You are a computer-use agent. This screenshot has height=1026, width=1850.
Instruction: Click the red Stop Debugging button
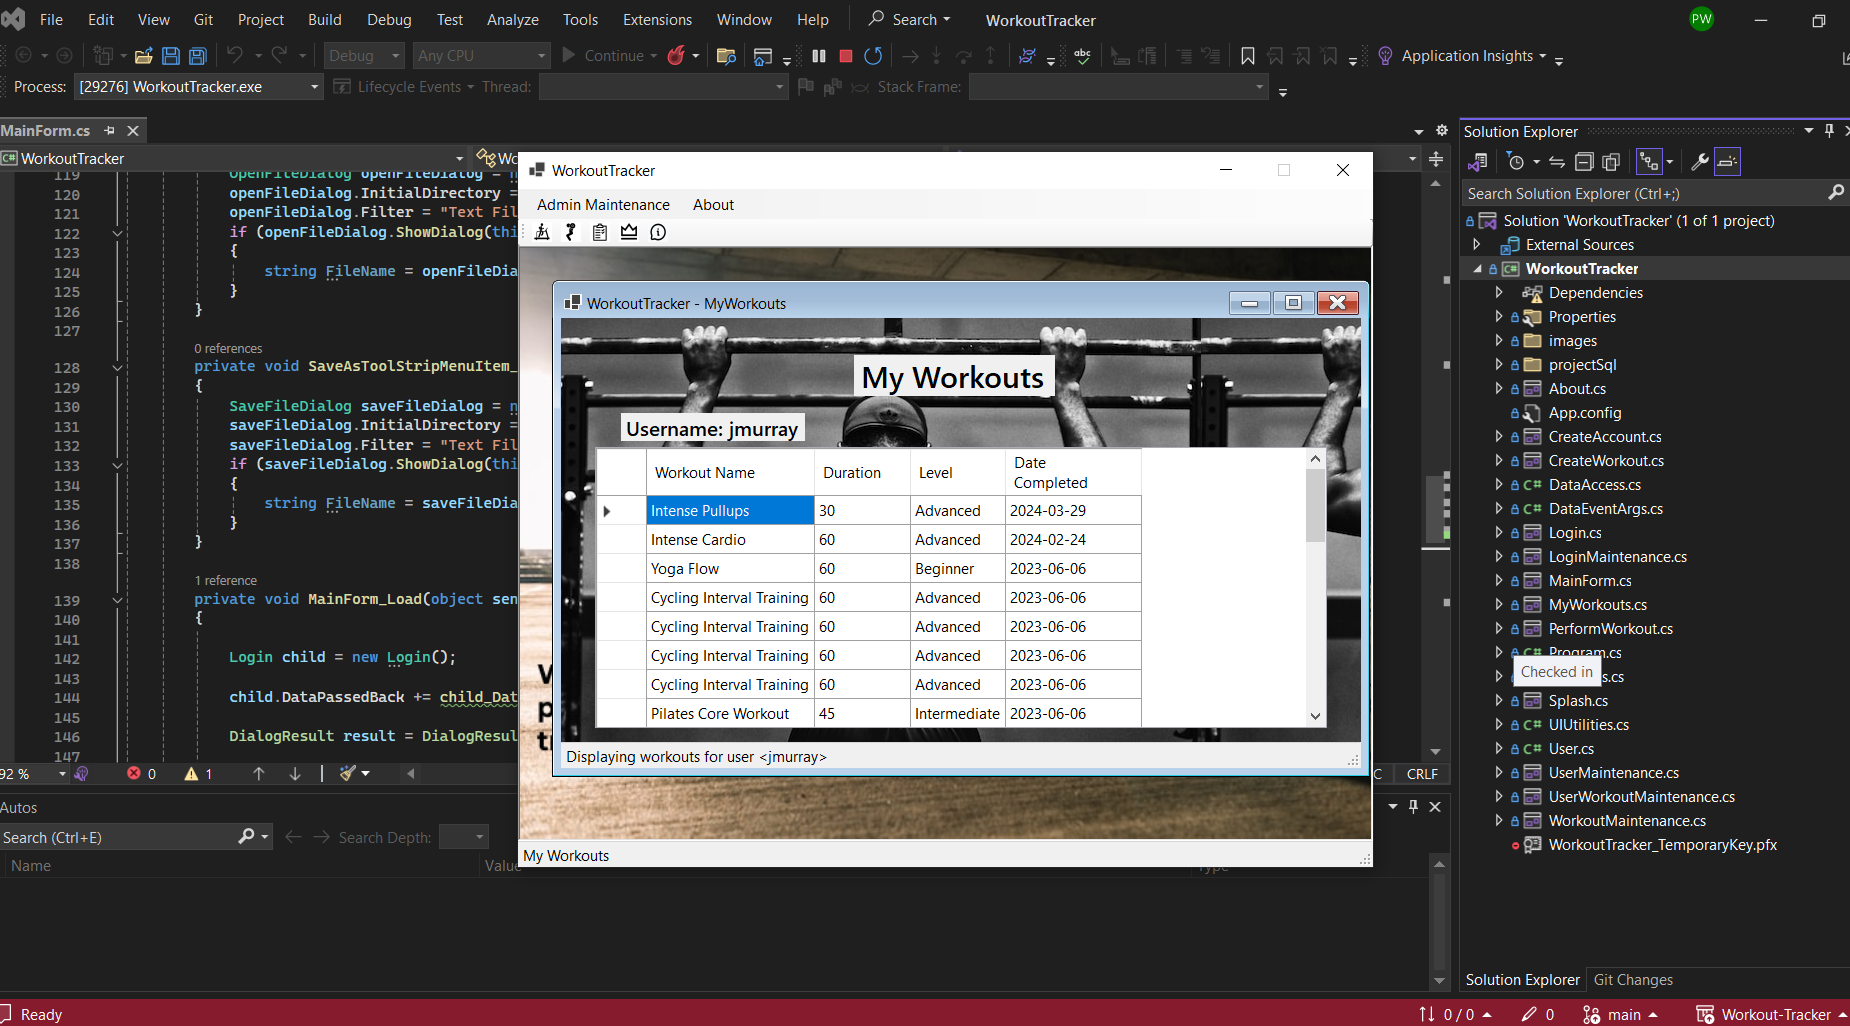coord(846,56)
